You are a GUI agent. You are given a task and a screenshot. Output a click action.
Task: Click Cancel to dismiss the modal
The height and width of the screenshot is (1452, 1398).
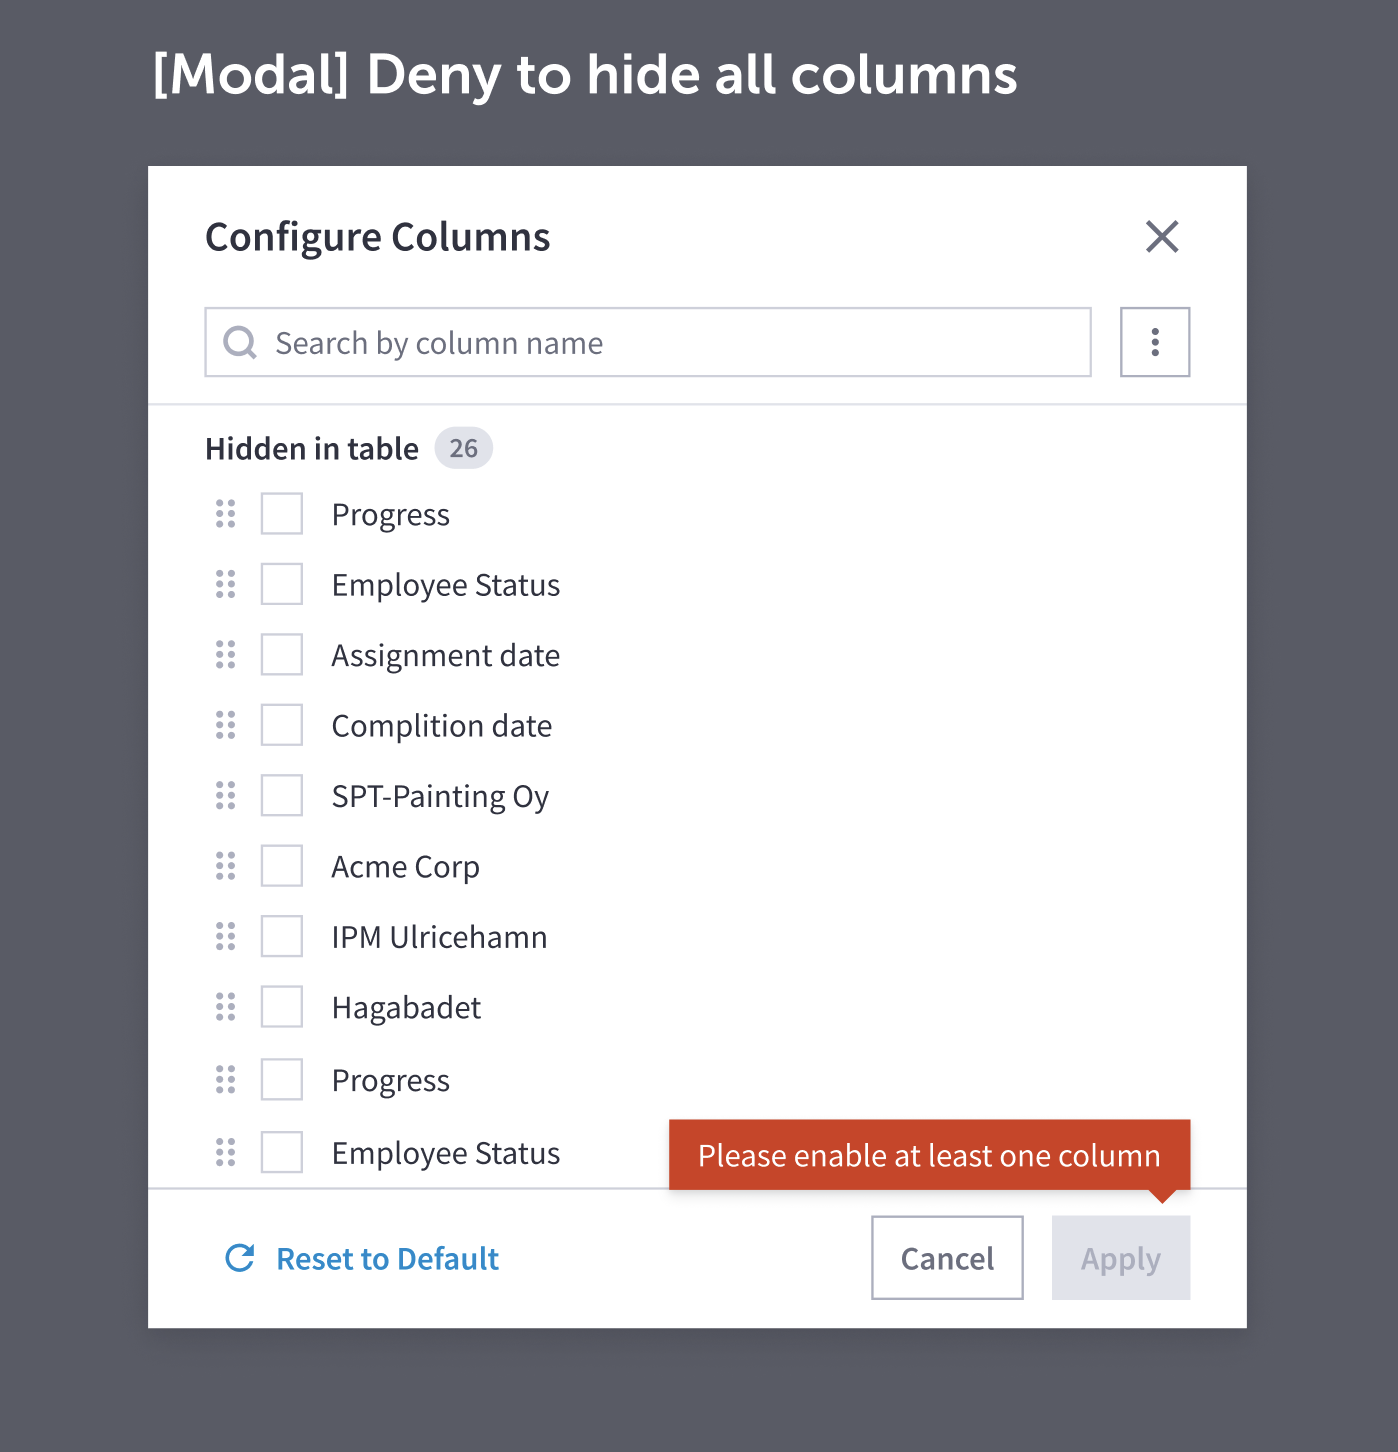tap(946, 1258)
